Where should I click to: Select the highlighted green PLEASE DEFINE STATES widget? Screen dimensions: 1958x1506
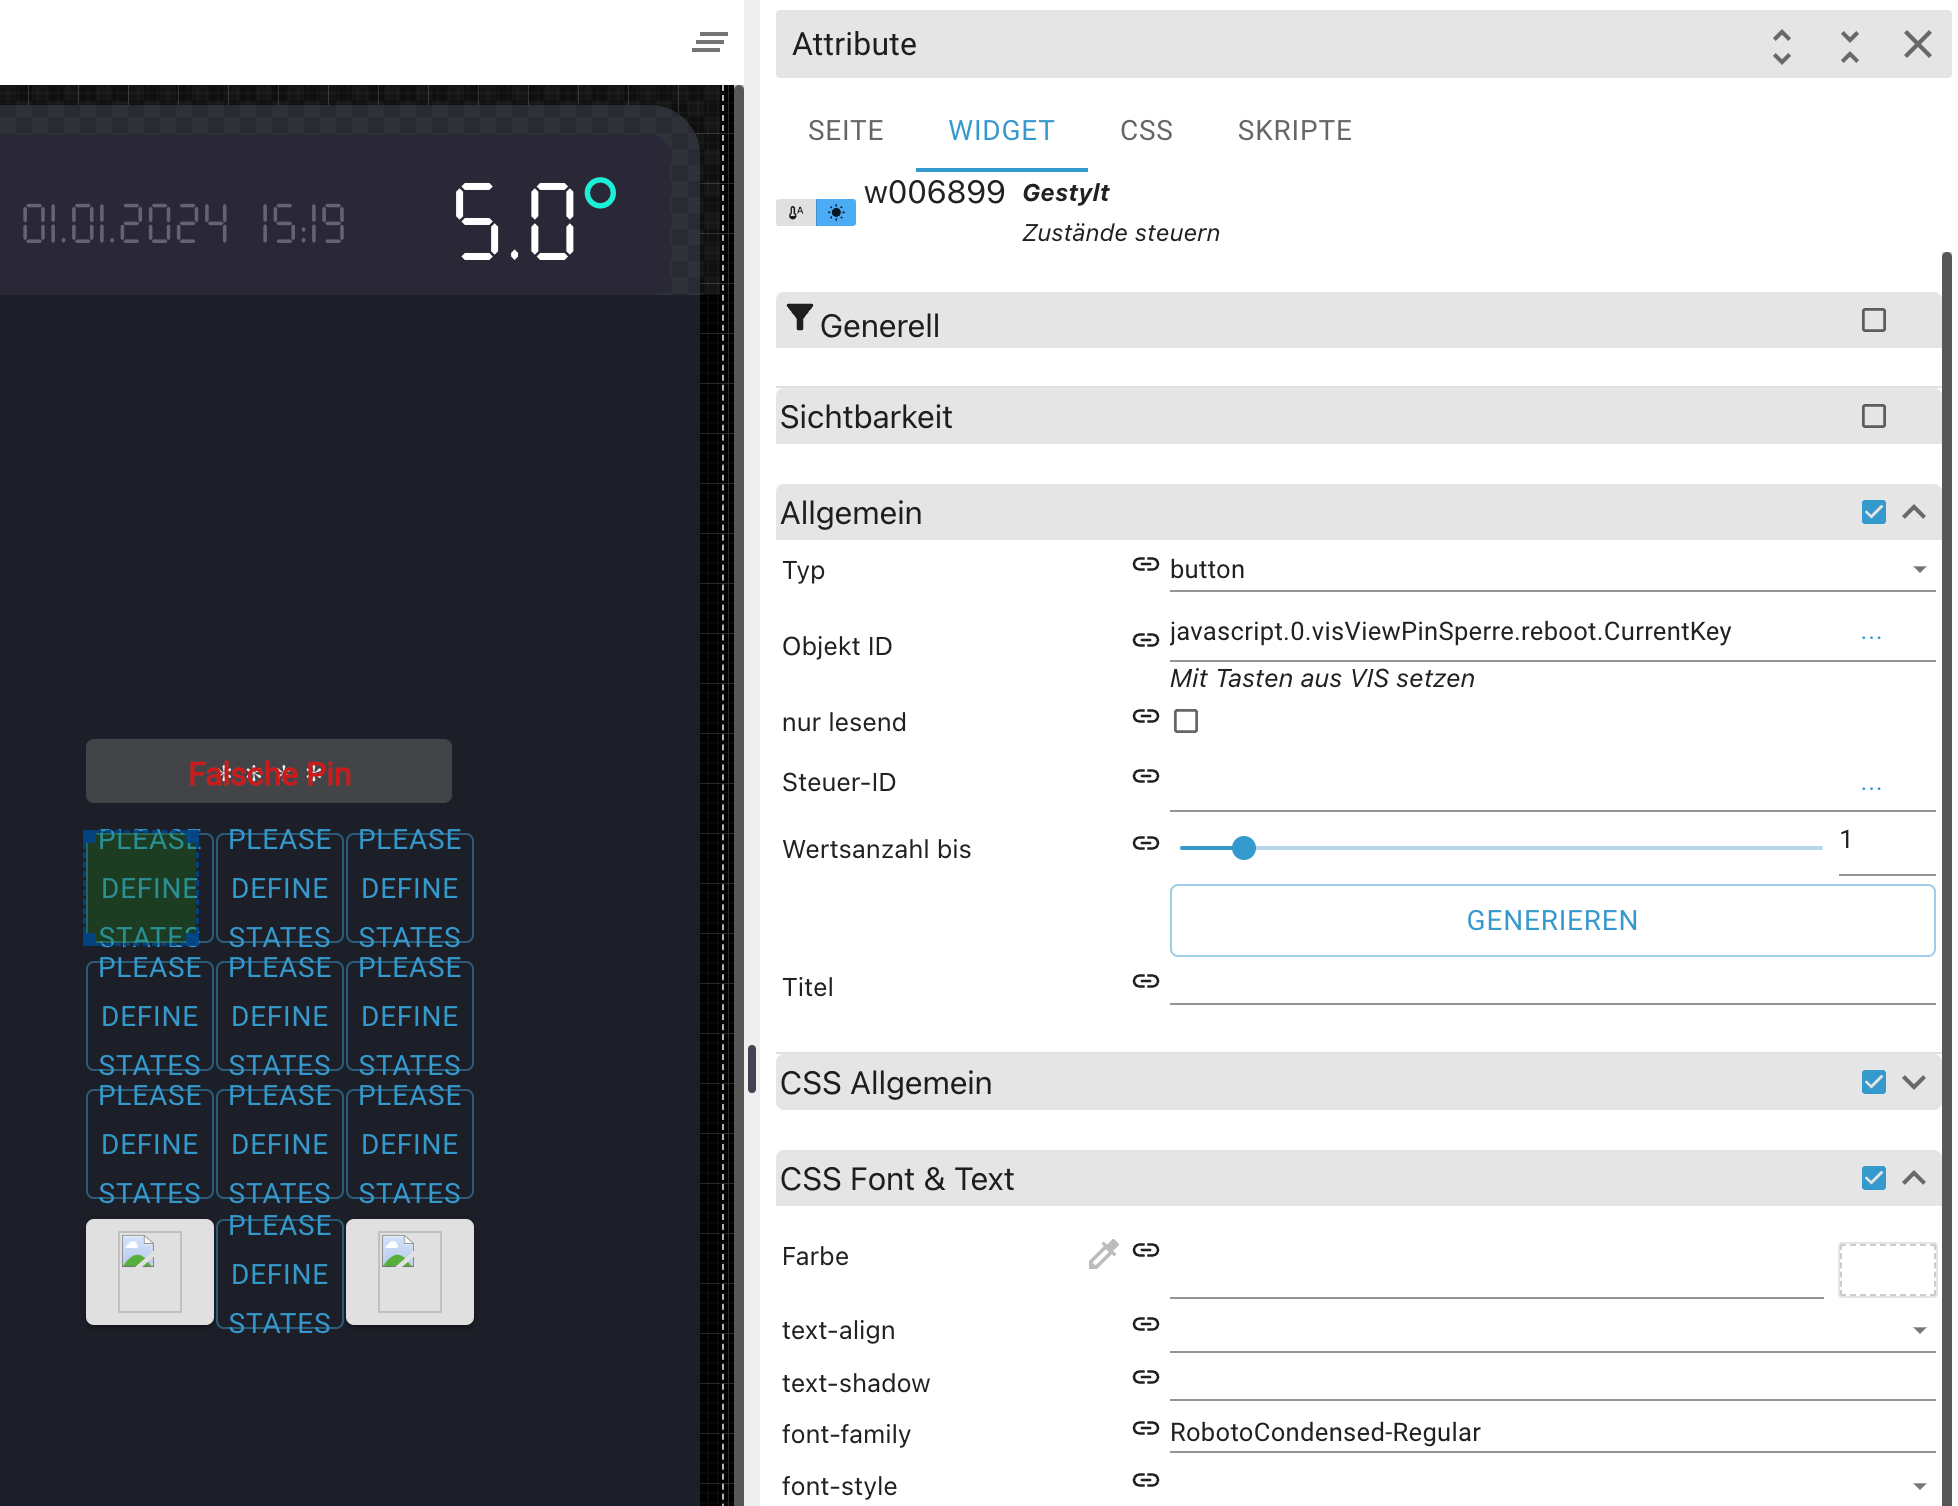coord(142,888)
